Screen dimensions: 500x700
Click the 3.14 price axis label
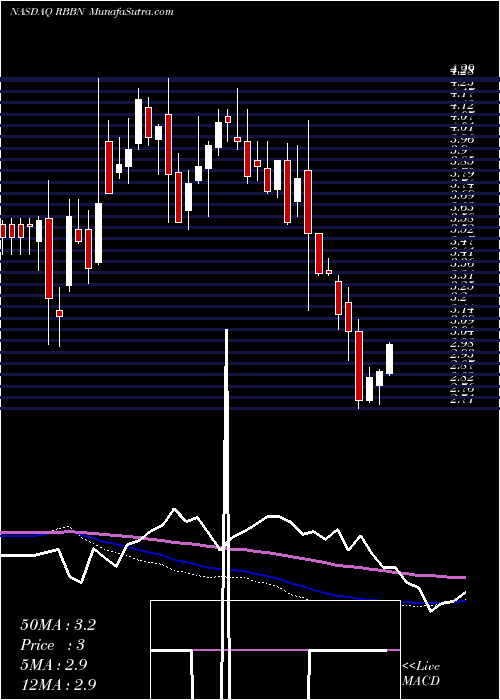(462, 310)
